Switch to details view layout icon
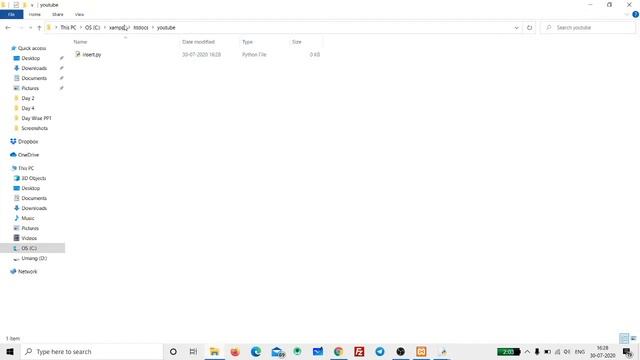 pyautogui.click(x=624, y=338)
